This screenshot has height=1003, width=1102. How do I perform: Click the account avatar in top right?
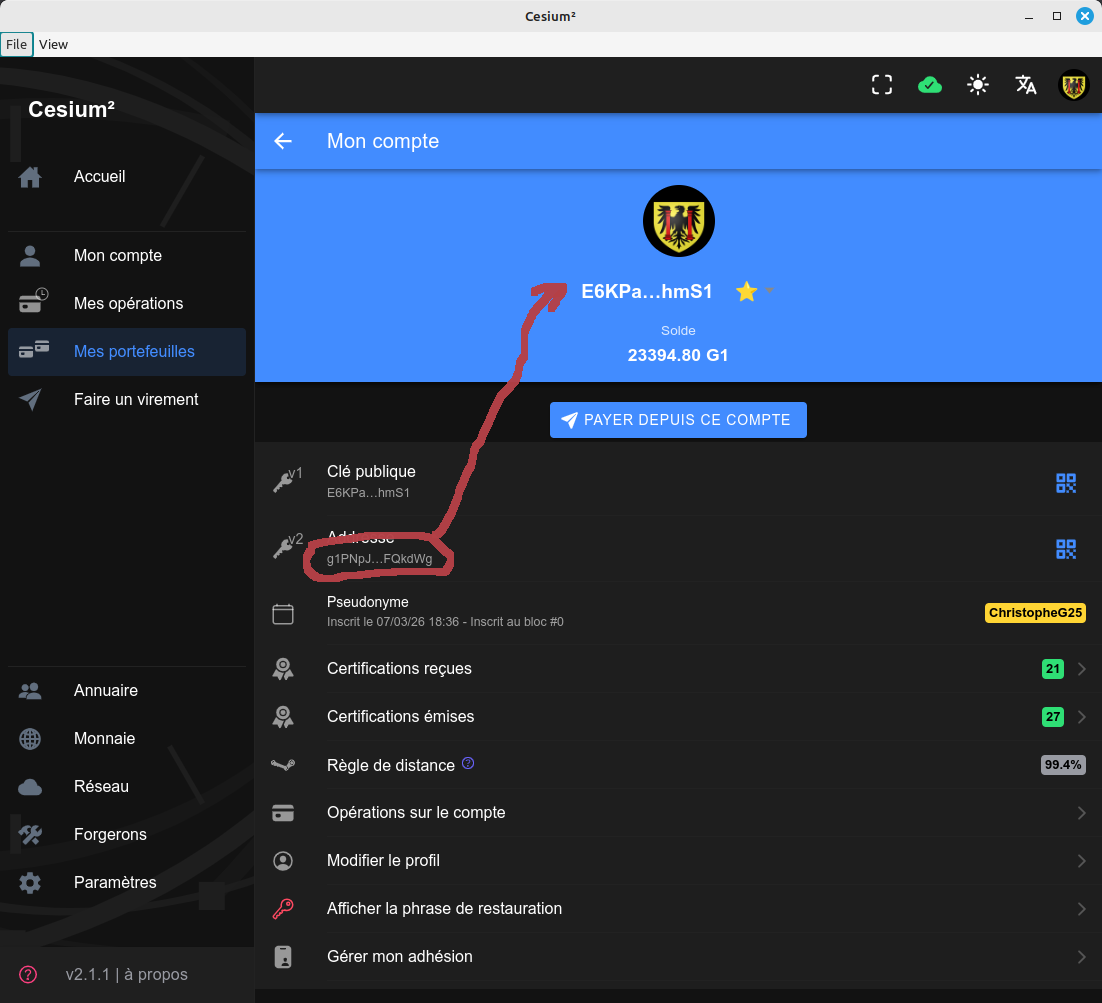(x=1074, y=85)
